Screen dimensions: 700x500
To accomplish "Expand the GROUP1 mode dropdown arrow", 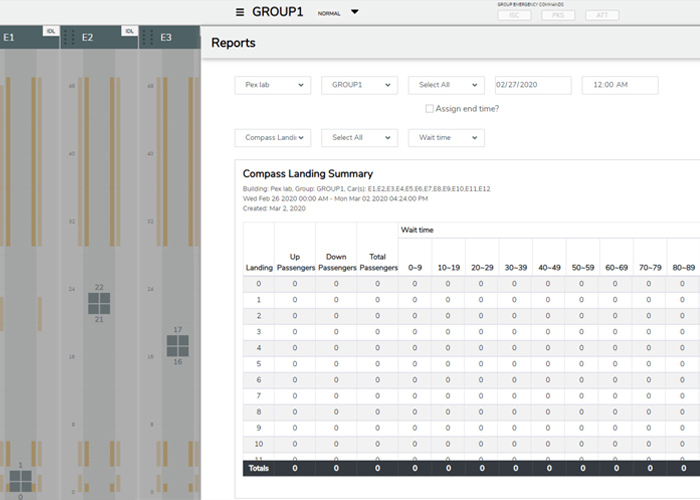I will coord(354,12).
